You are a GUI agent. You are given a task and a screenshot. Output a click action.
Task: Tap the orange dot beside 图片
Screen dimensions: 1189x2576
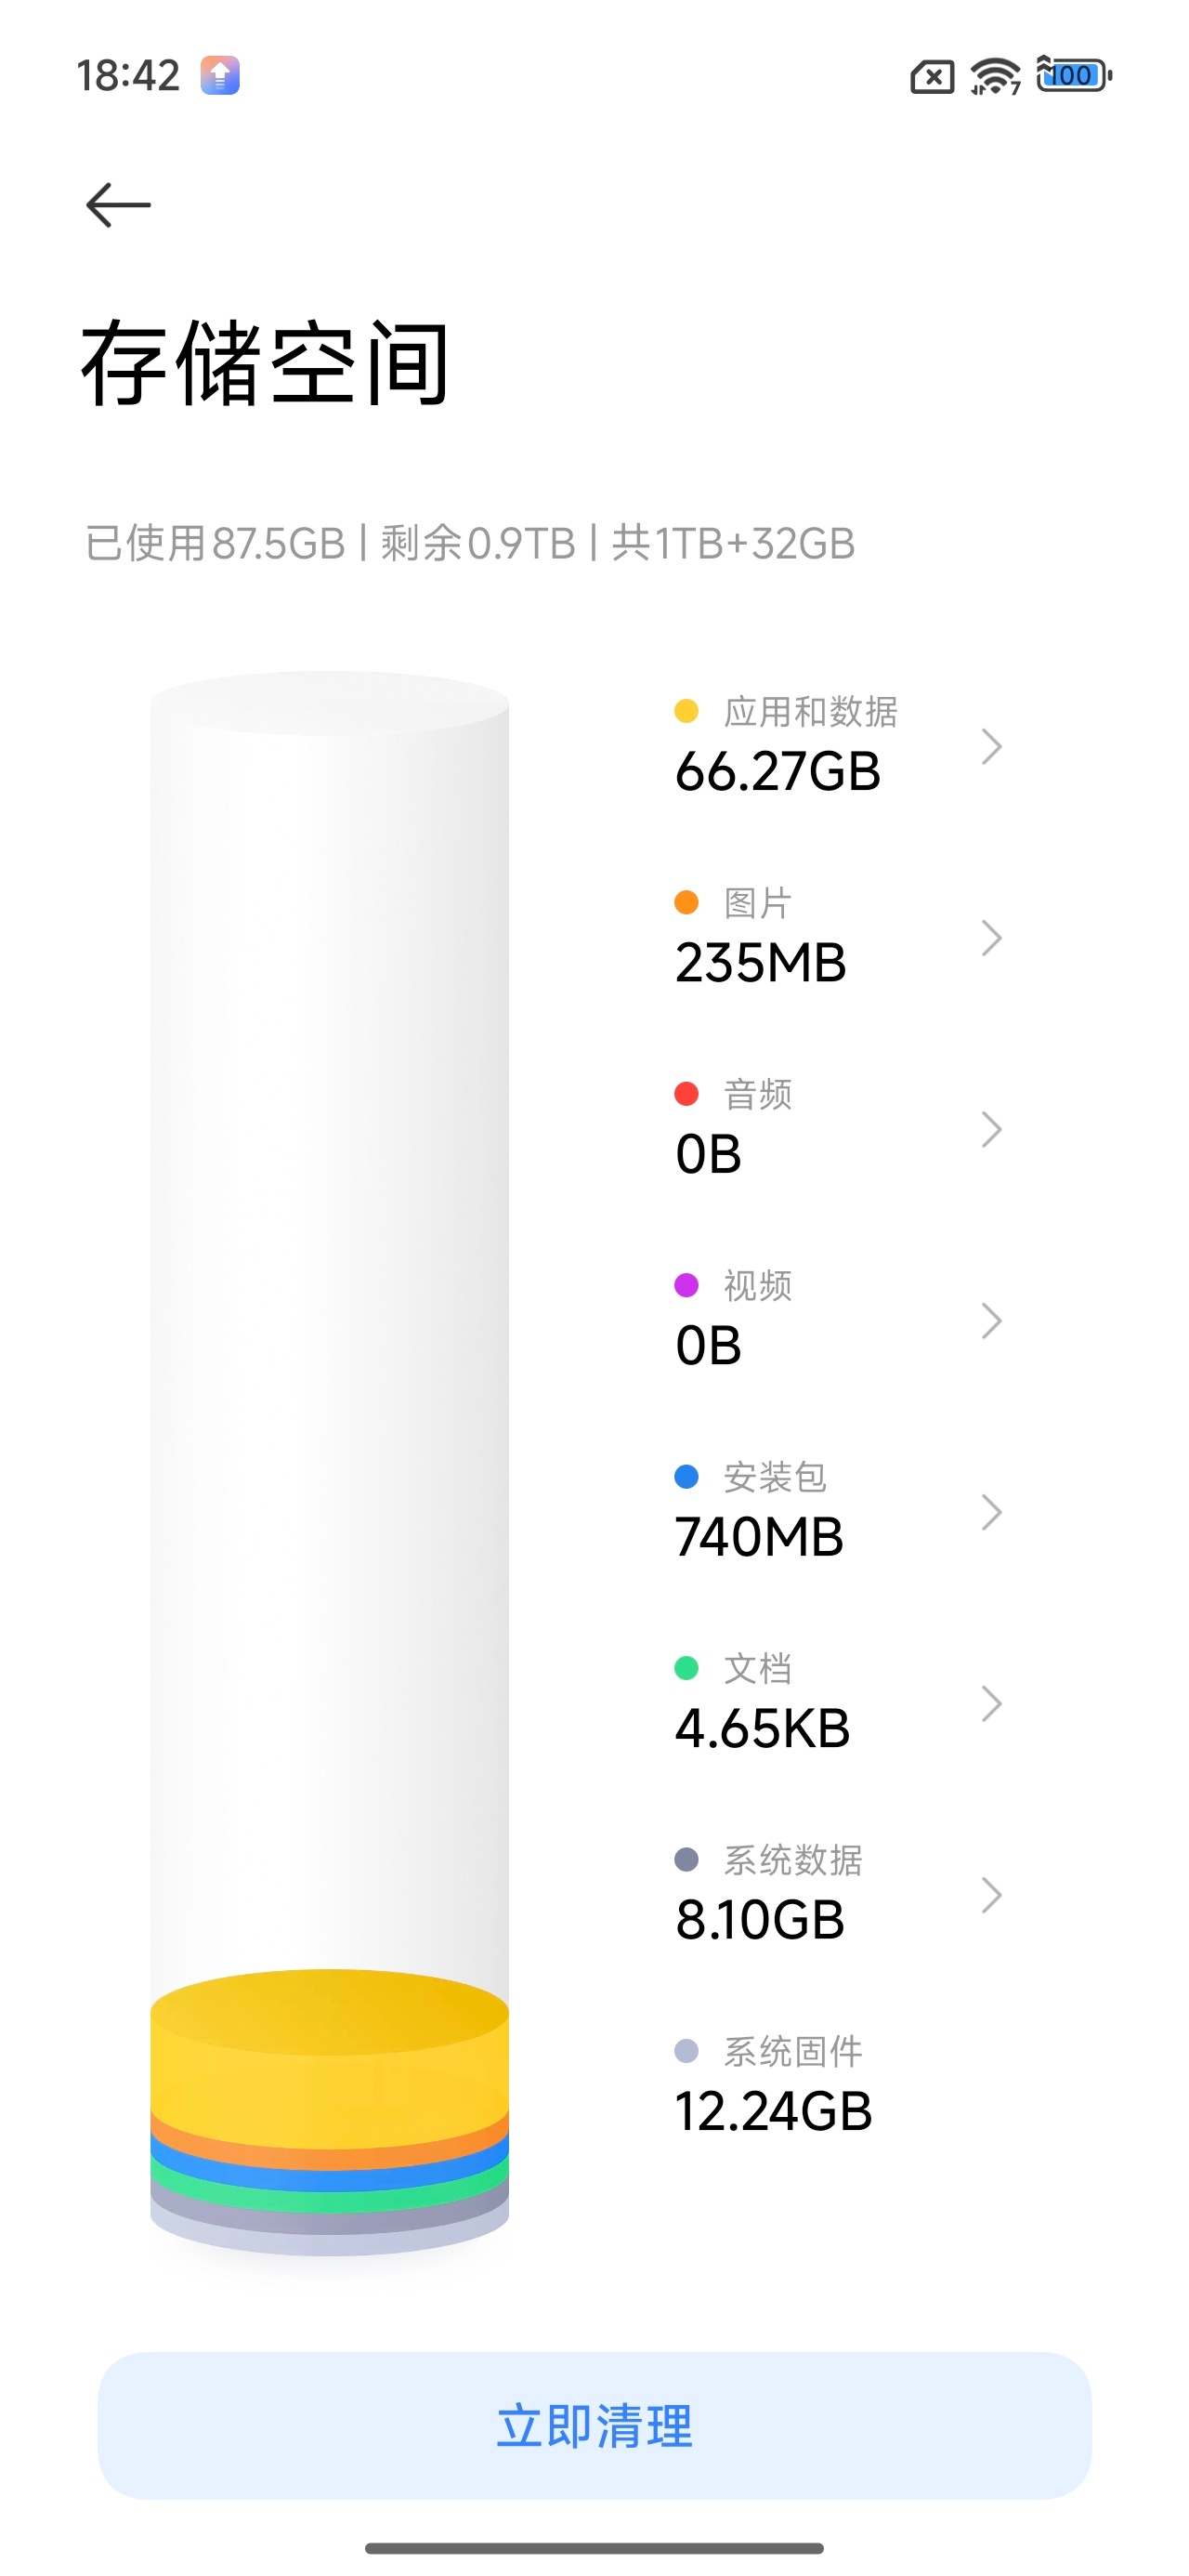686,902
